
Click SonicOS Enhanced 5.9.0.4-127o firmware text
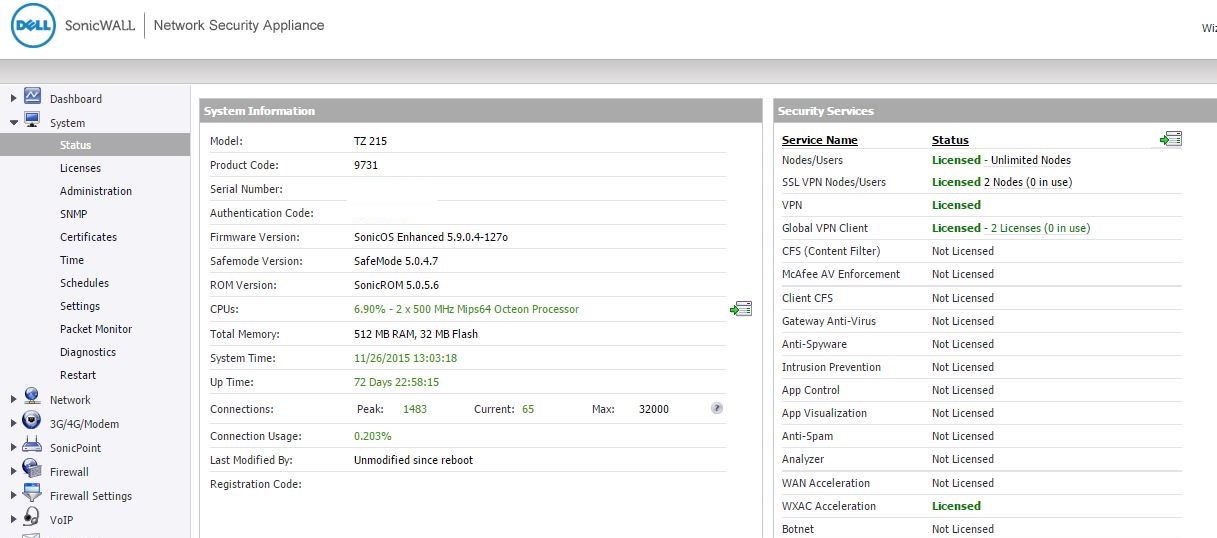click(x=431, y=237)
